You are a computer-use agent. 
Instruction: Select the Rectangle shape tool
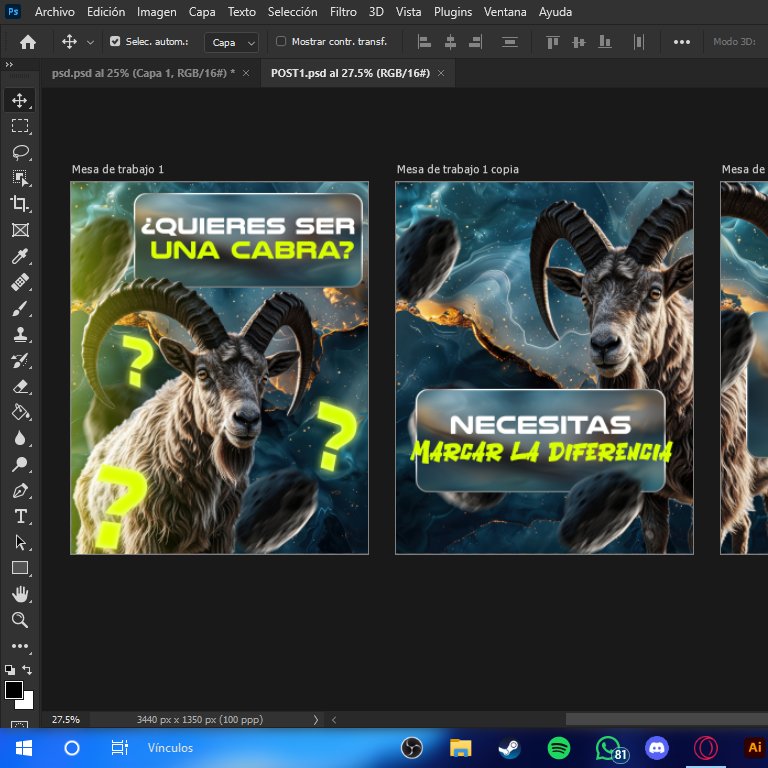point(20,568)
